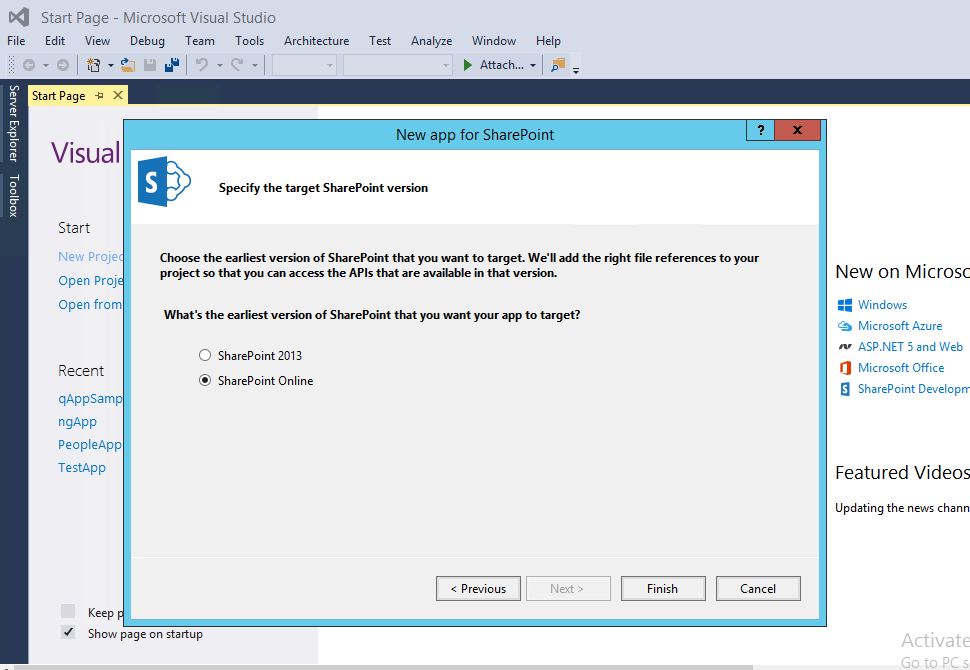The image size is (970, 670).
Task: Click the Save All toolbar icon
Action: (172, 65)
